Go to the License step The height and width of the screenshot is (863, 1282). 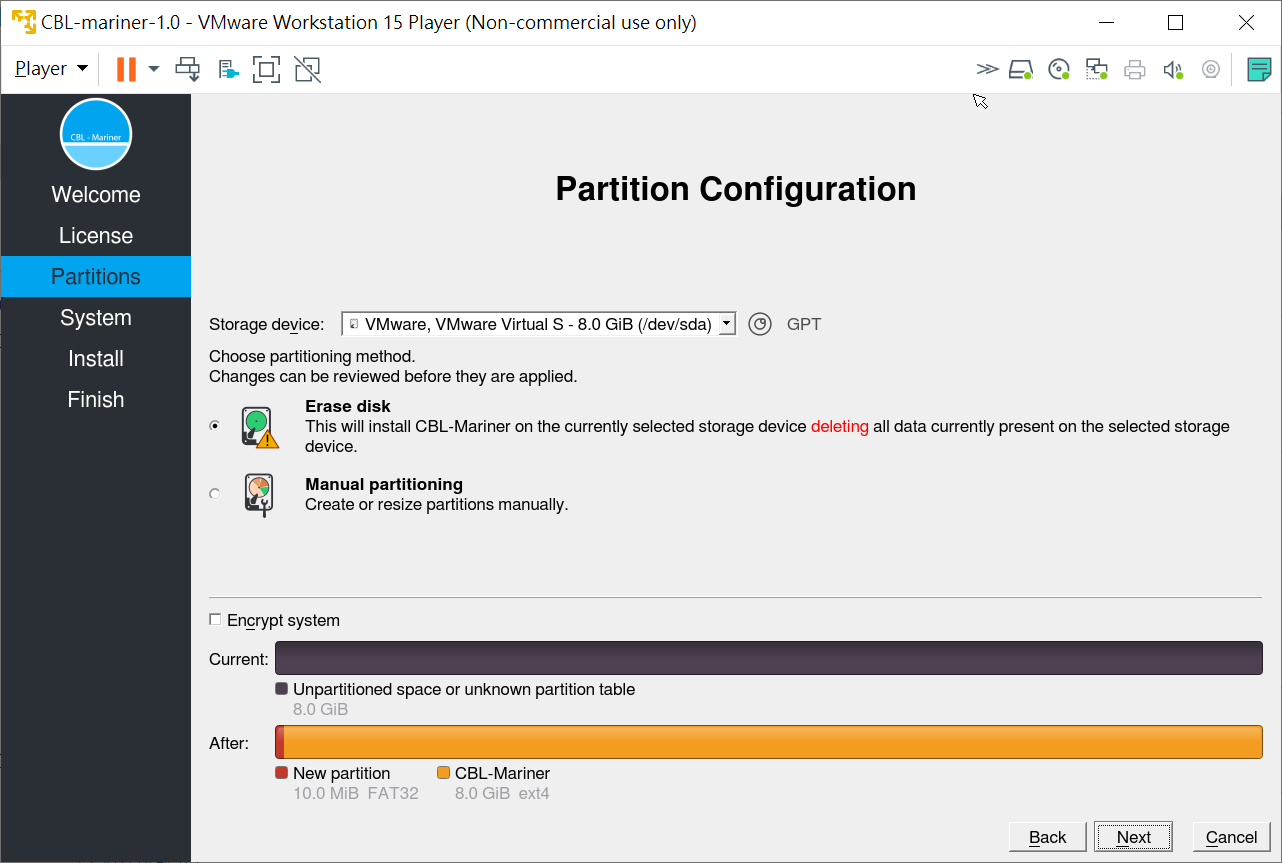point(96,236)
